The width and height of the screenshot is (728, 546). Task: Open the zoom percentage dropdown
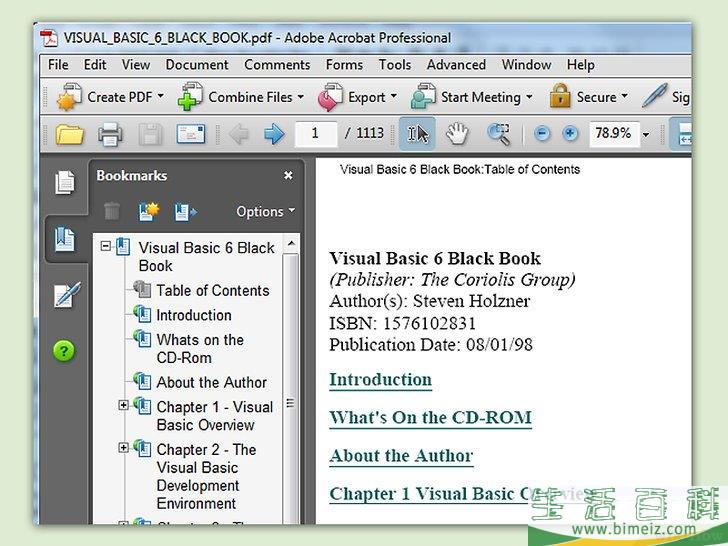646,134
